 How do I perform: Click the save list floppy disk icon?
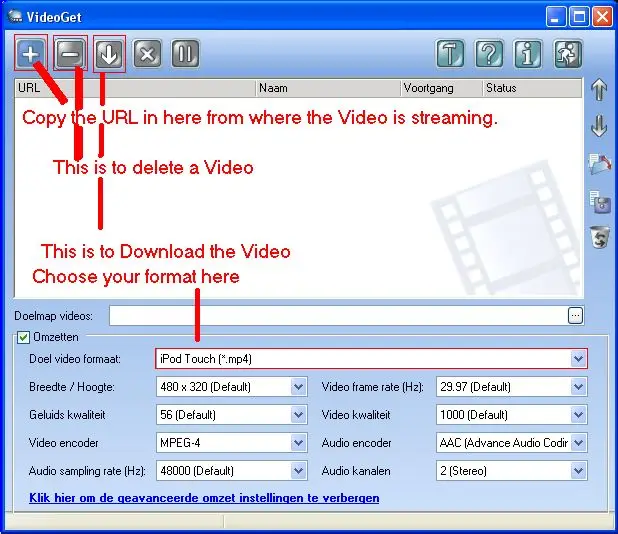(x=600, y=202)
